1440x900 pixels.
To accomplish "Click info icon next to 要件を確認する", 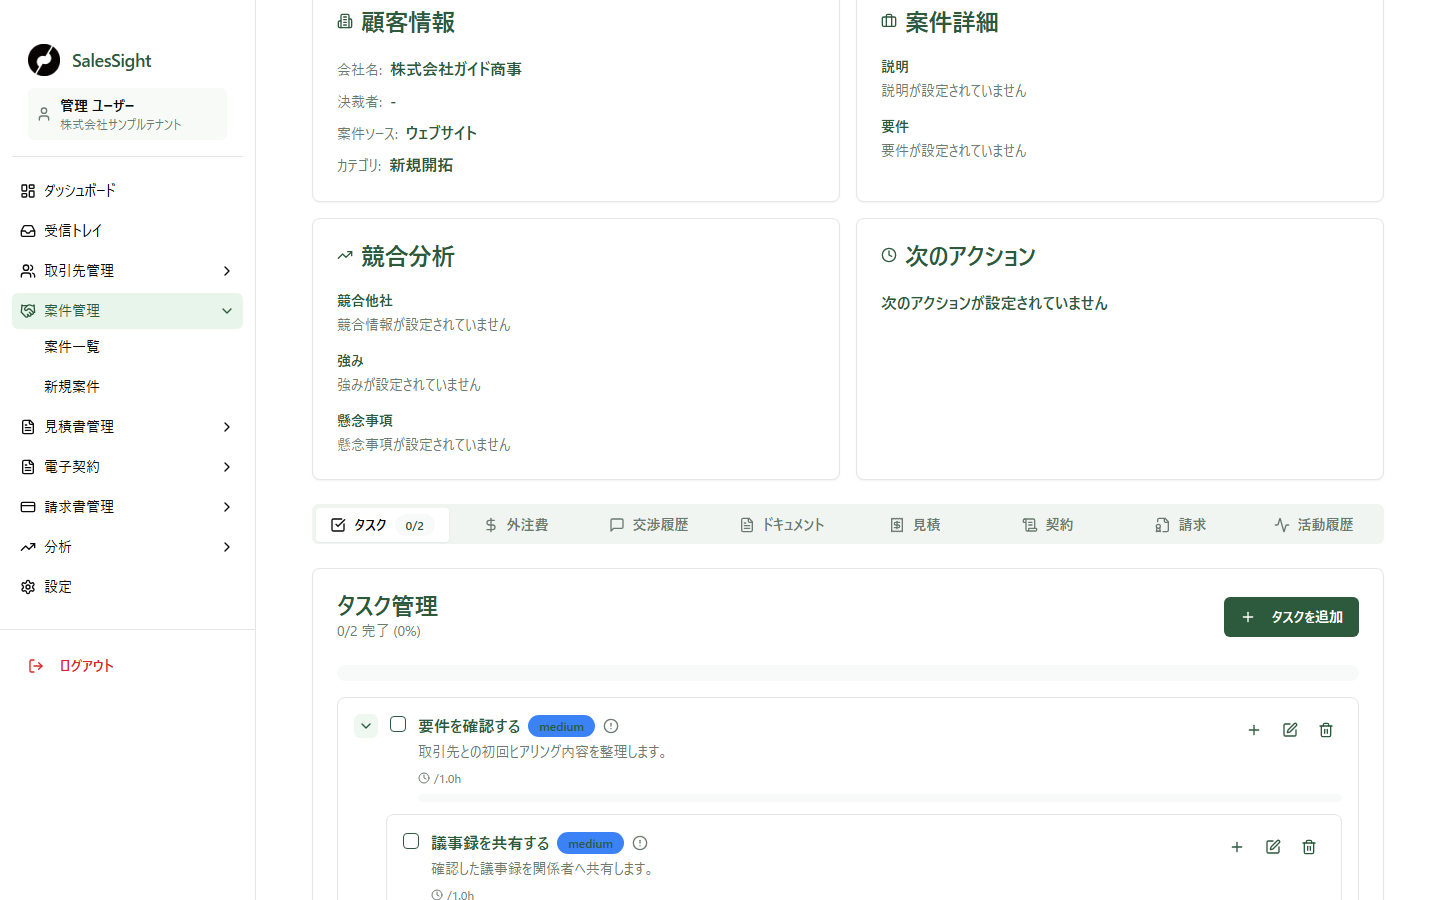I will 611,726.
